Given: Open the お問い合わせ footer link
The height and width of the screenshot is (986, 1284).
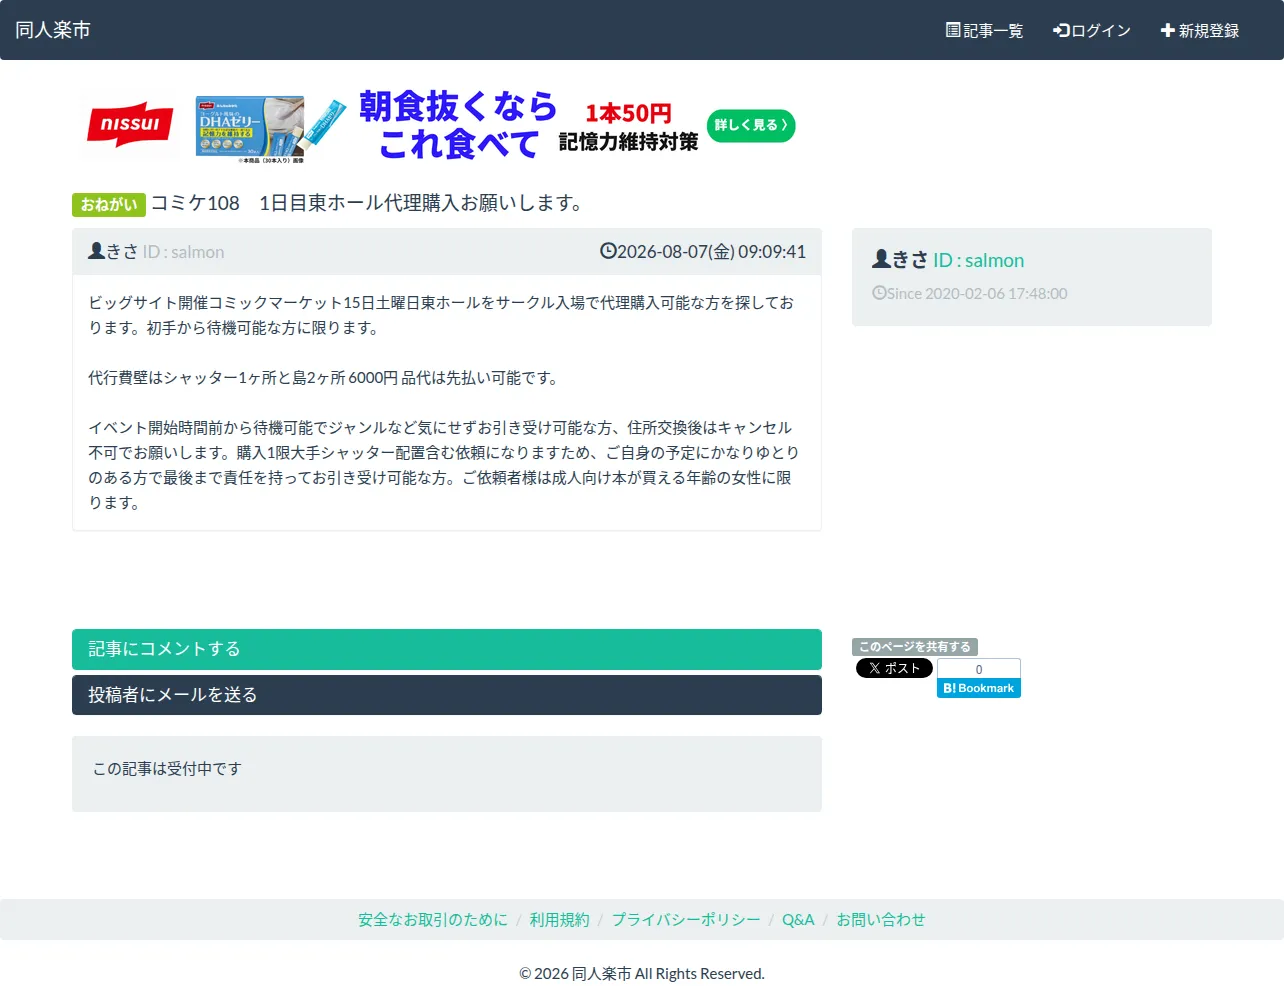Looking at the screenshot, I should click(881, 920).
